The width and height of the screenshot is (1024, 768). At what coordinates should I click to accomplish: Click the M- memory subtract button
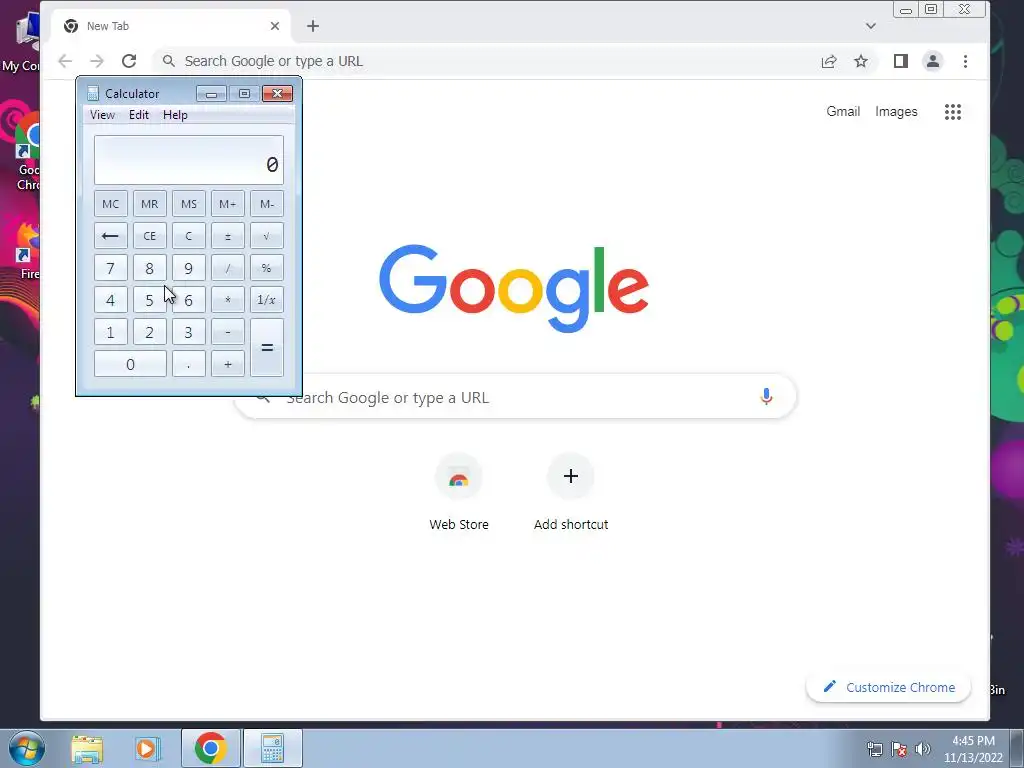coord(266,204)
